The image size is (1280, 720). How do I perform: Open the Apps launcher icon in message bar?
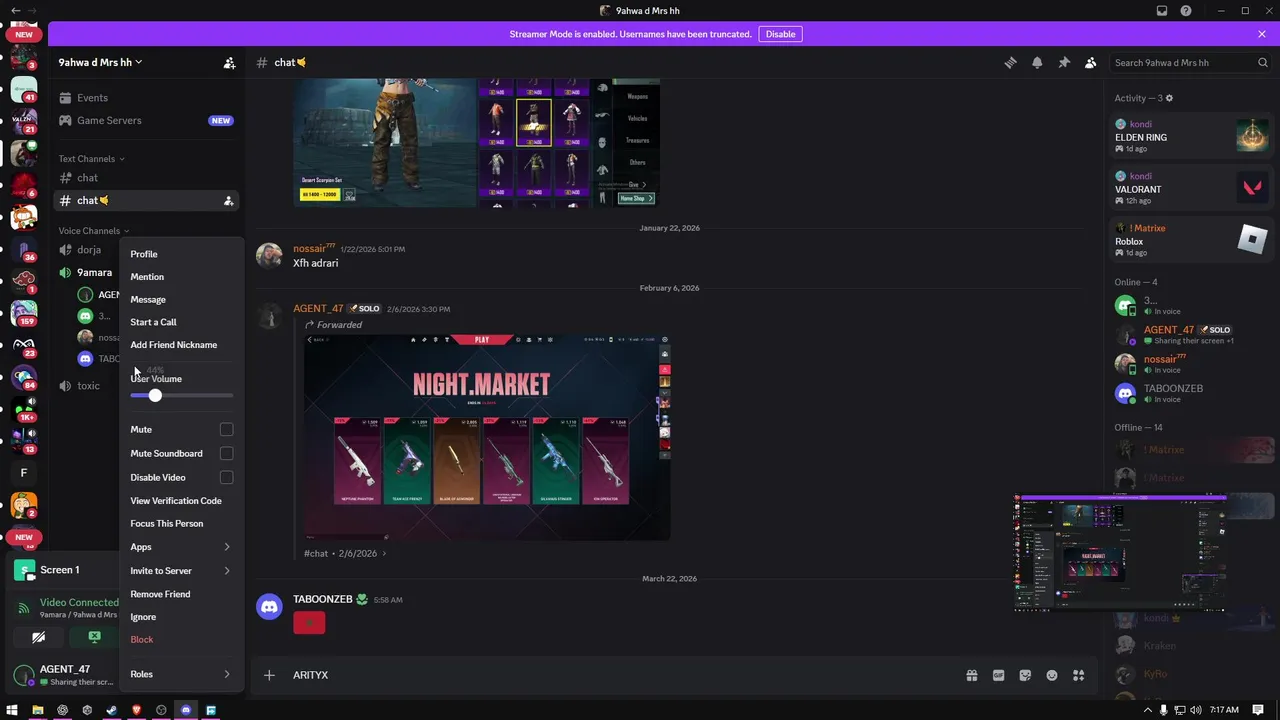pyautogui.click(x=1078, y=675)
